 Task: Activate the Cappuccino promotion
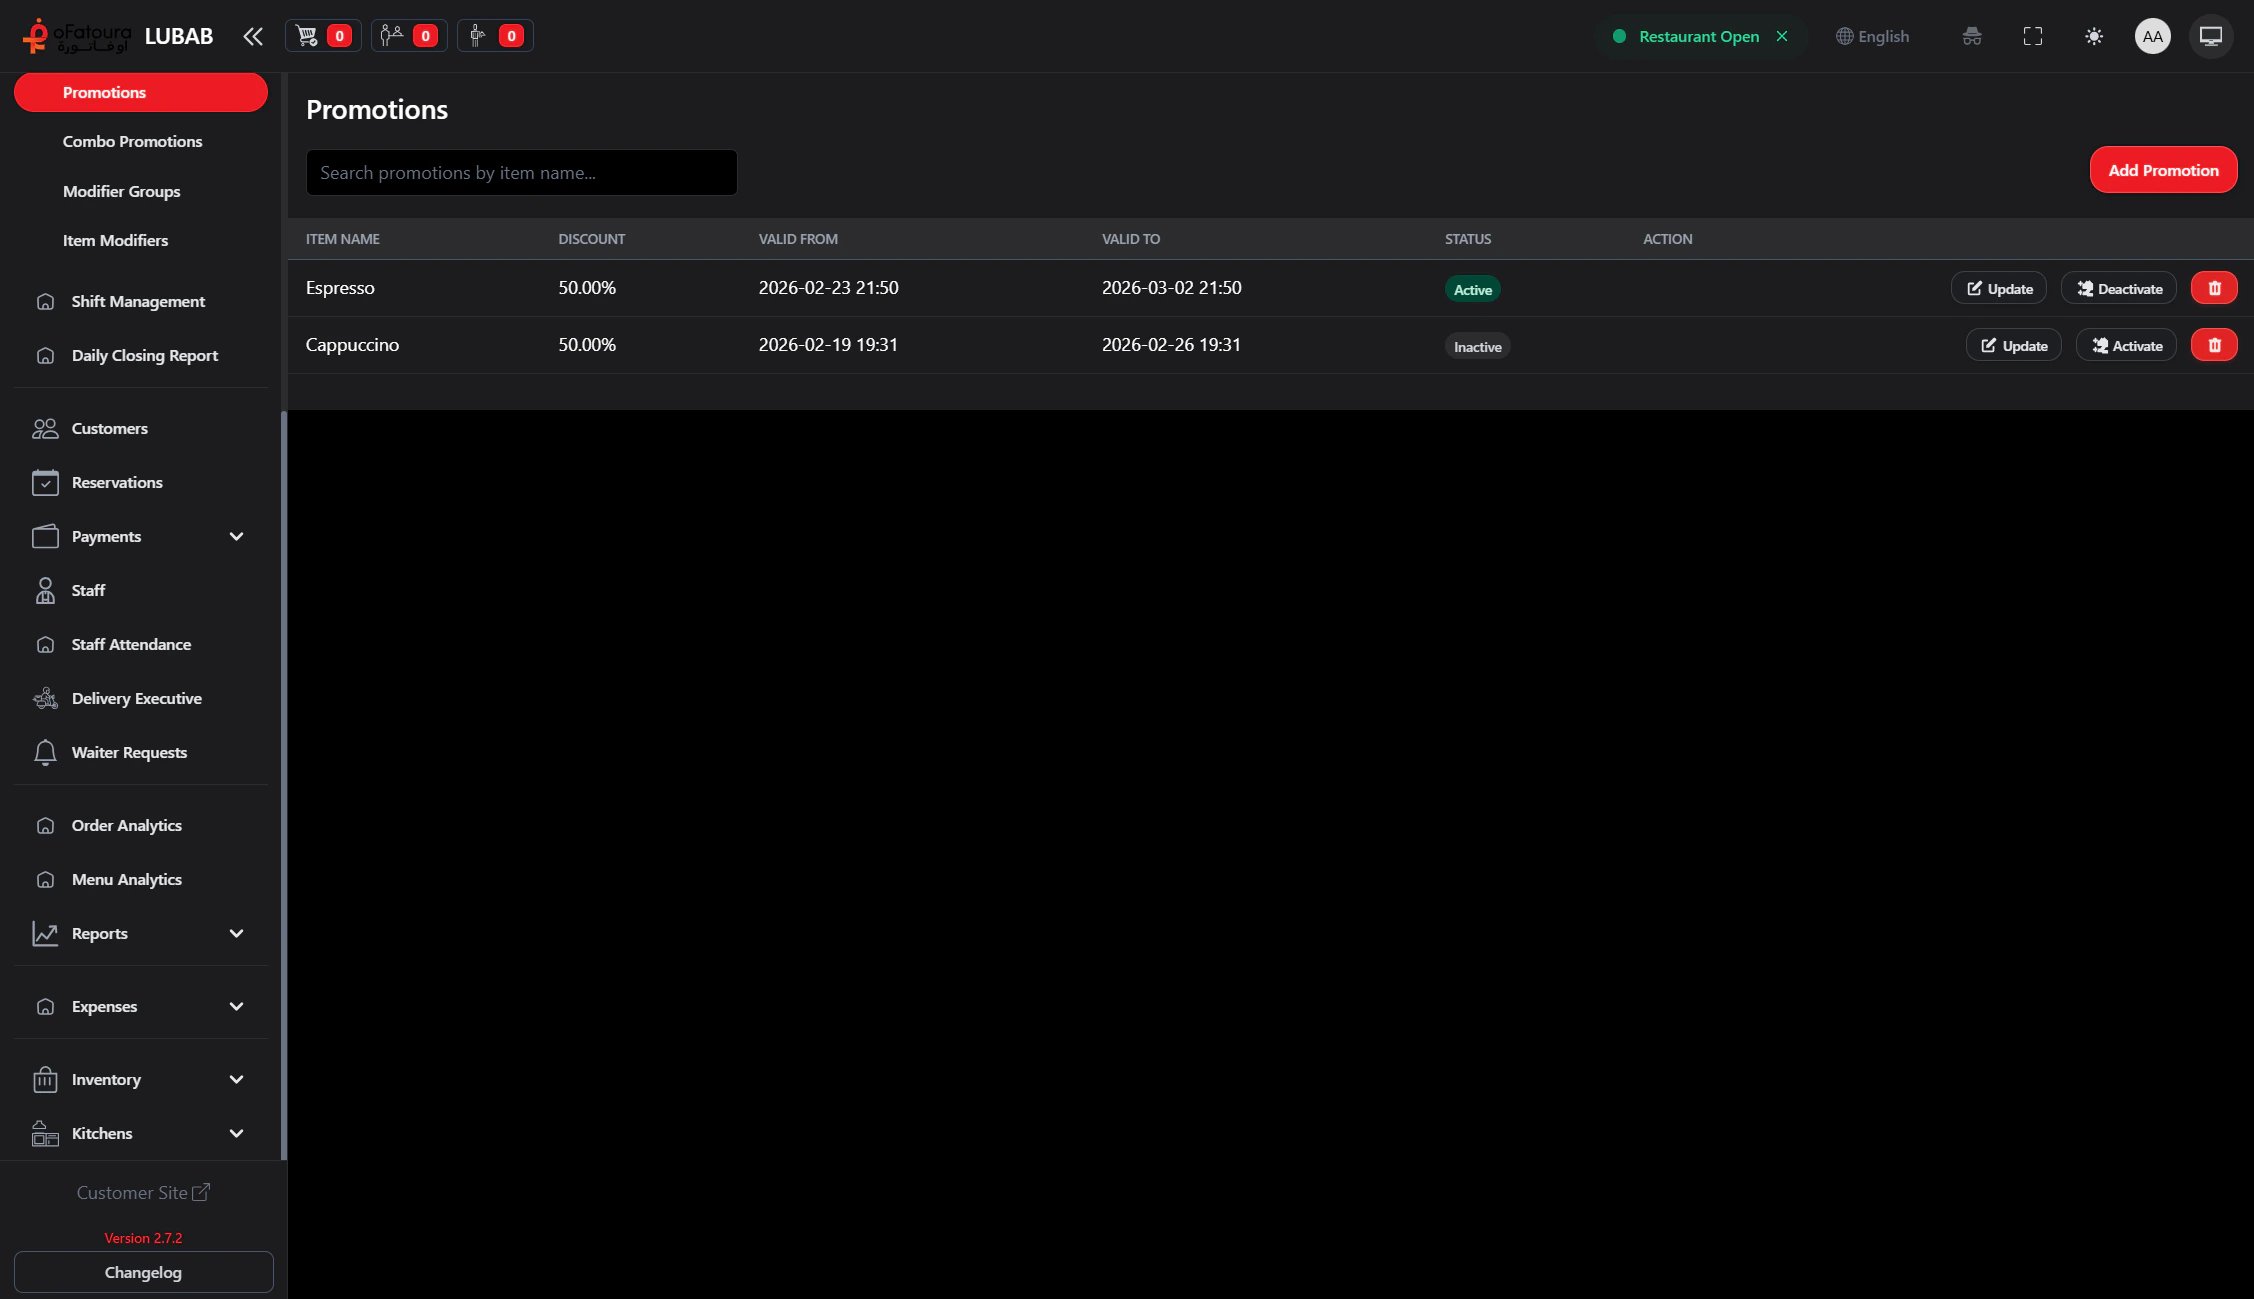pos(2125,345)
